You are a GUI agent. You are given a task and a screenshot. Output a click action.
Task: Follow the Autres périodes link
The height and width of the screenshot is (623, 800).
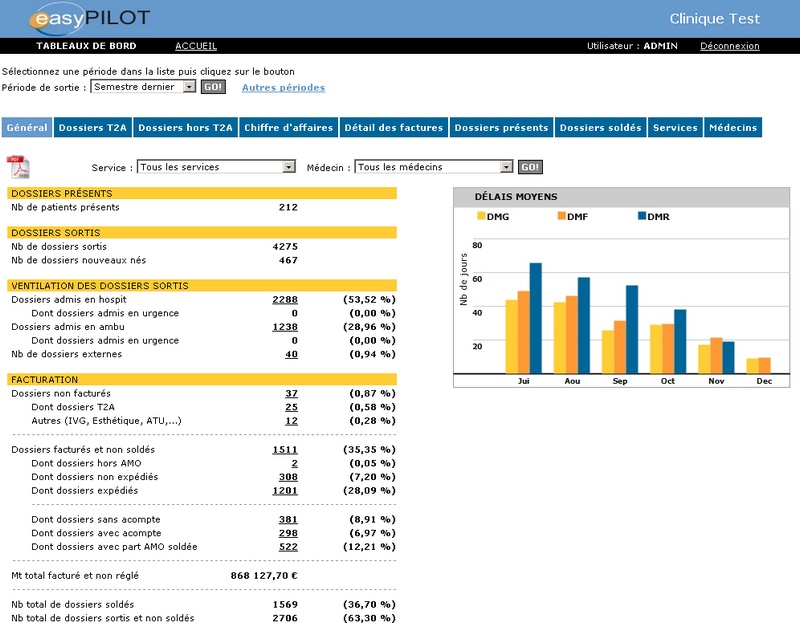(x=283, y=88)
